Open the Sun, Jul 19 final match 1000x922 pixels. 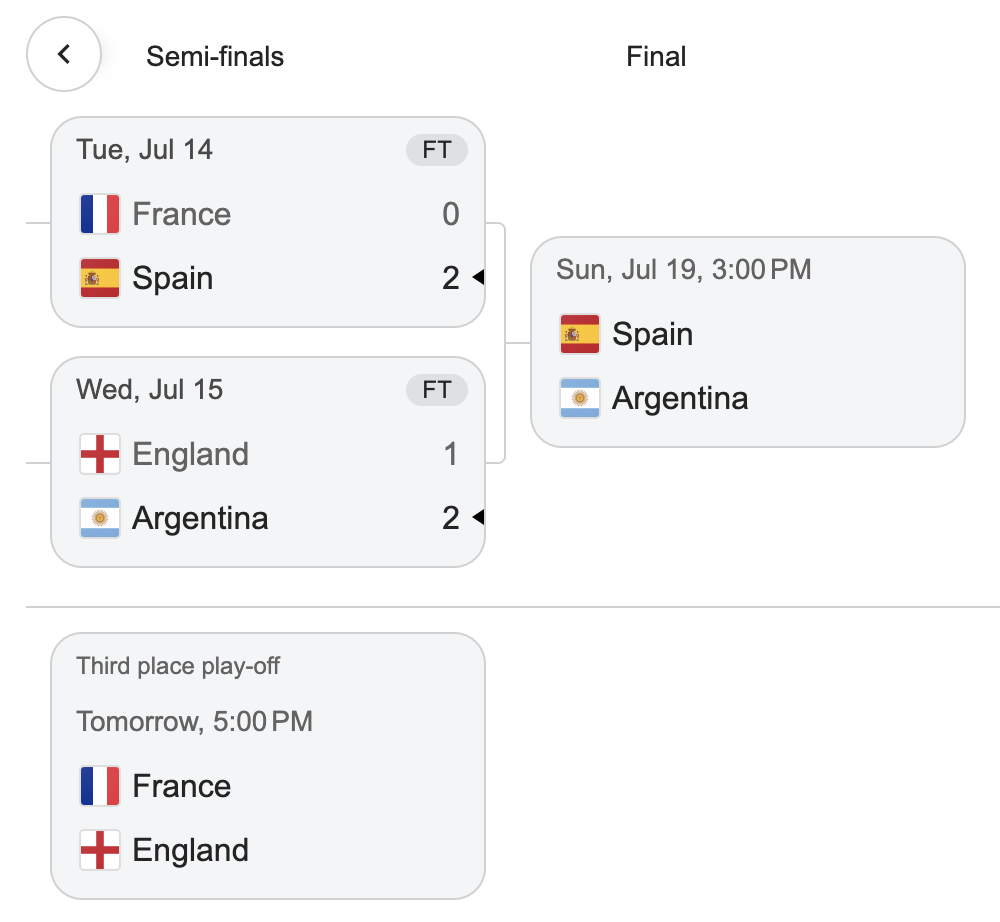(747, 342)
